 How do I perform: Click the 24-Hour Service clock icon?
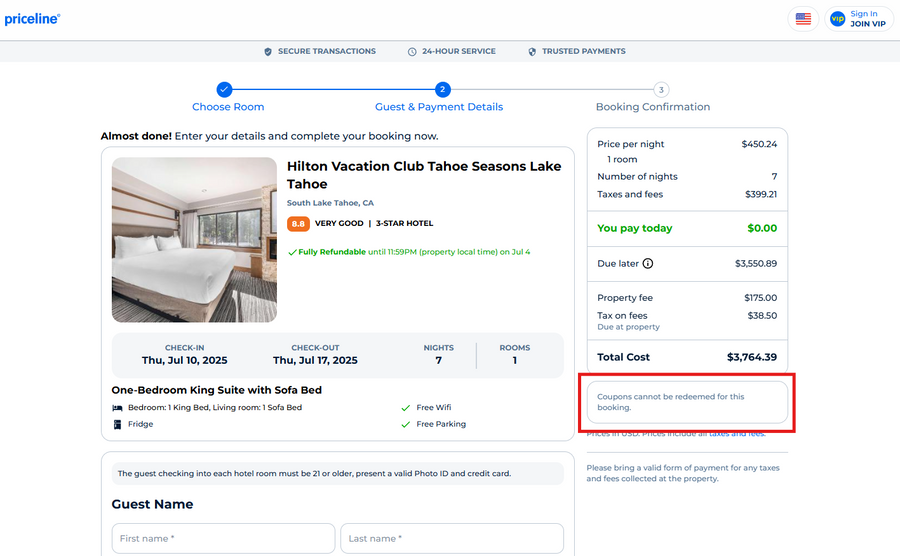tap(412, 51)
